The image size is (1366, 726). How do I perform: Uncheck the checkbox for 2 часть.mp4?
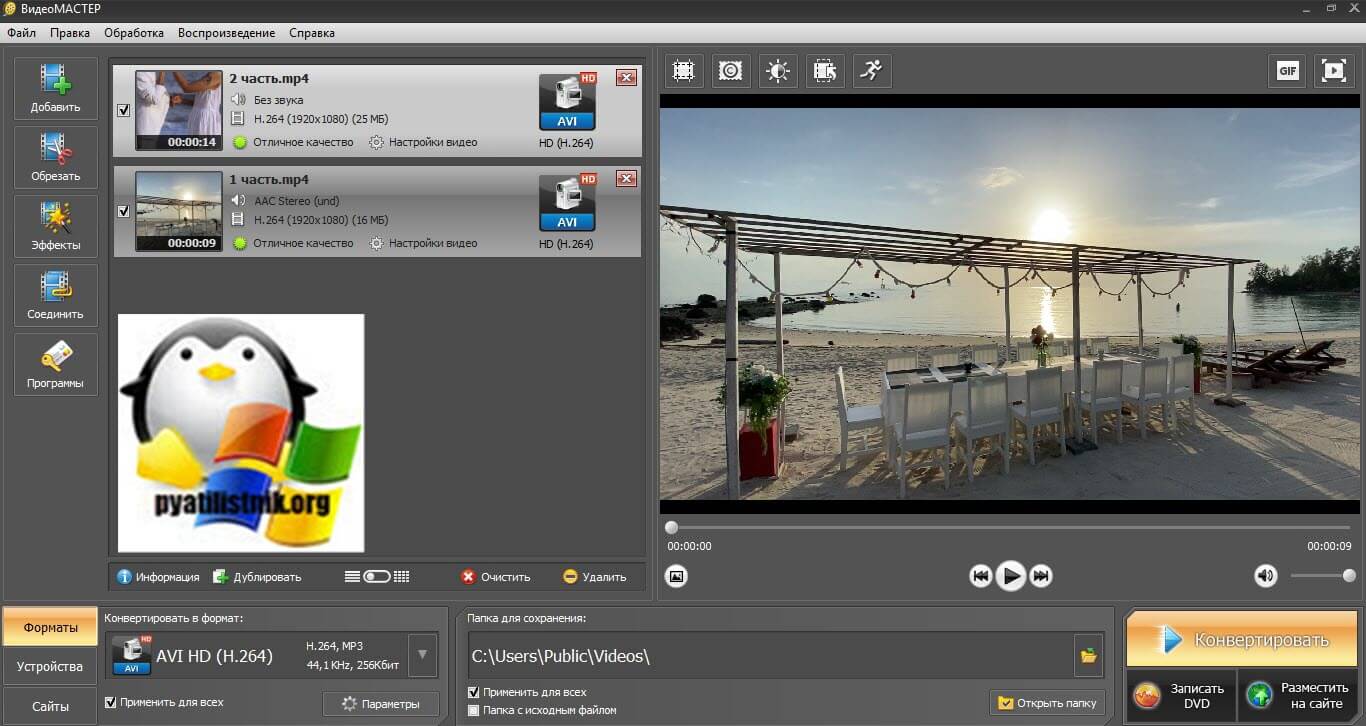(124, 111)
